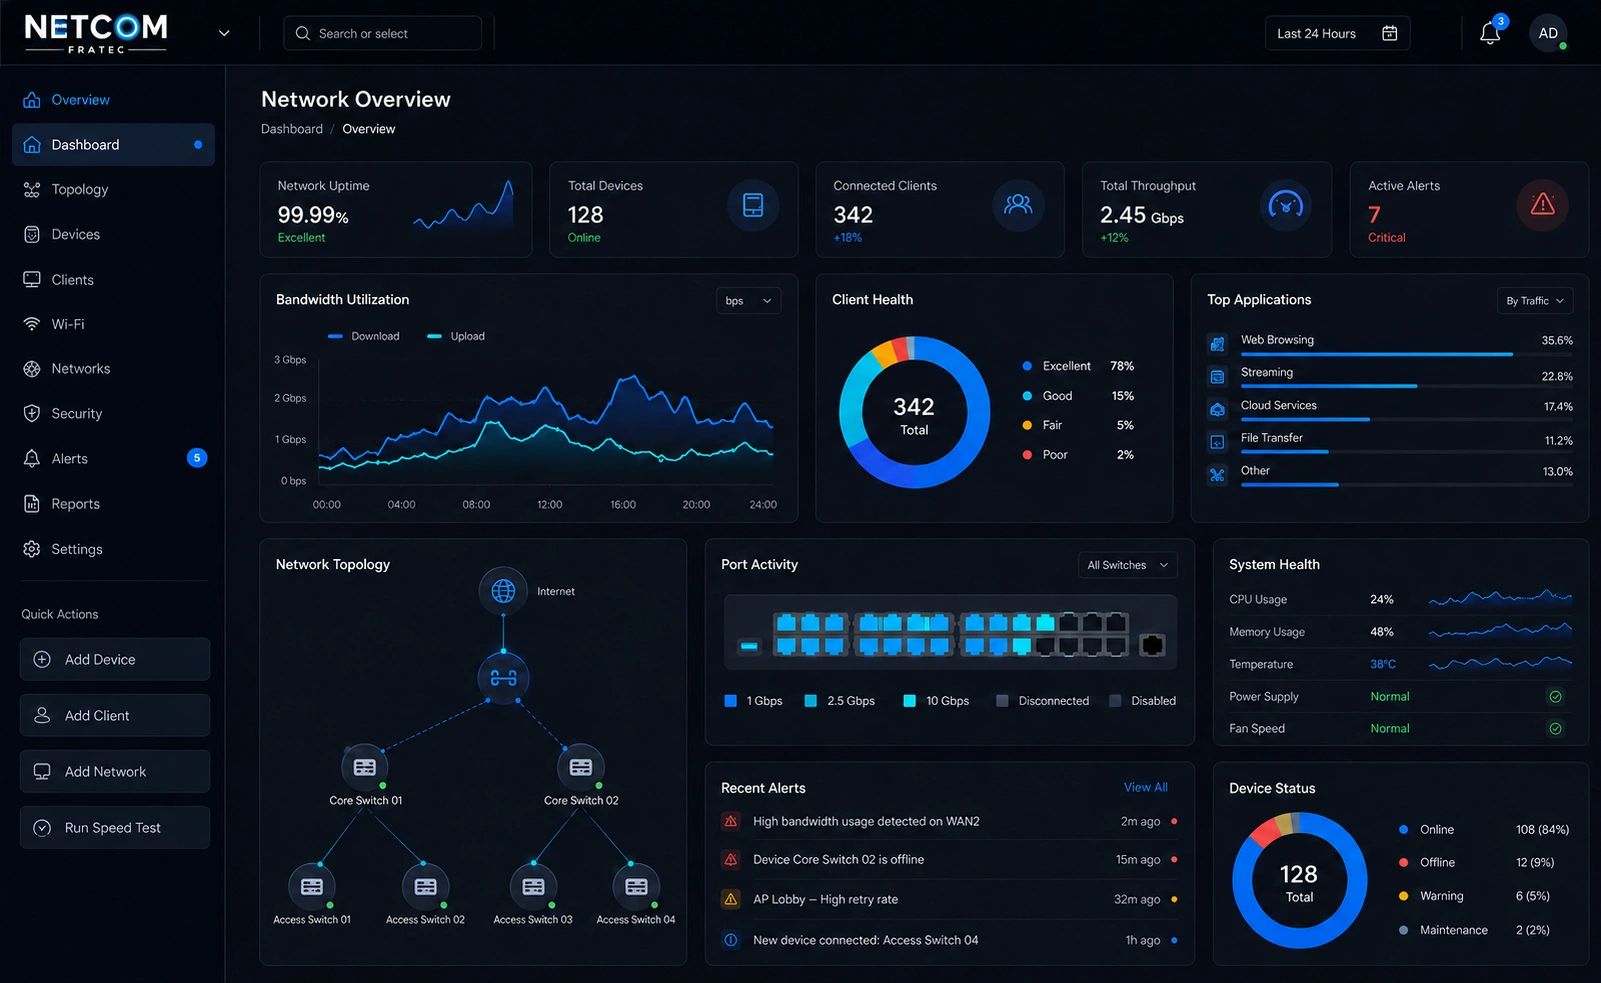The width and height of the screenshot is (1601, 983).
Task: Select the Access Switch 04 node
Action: pos(636,886)
